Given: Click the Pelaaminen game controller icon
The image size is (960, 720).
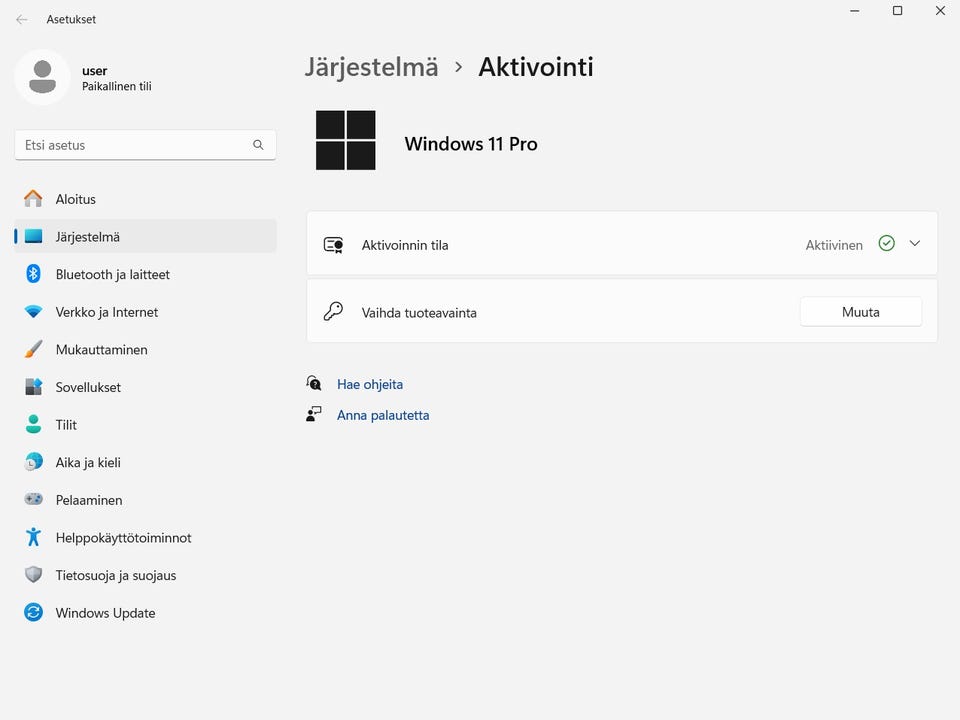Looking at the screenshot, I should pyautogui.click(x=33, y=500).
